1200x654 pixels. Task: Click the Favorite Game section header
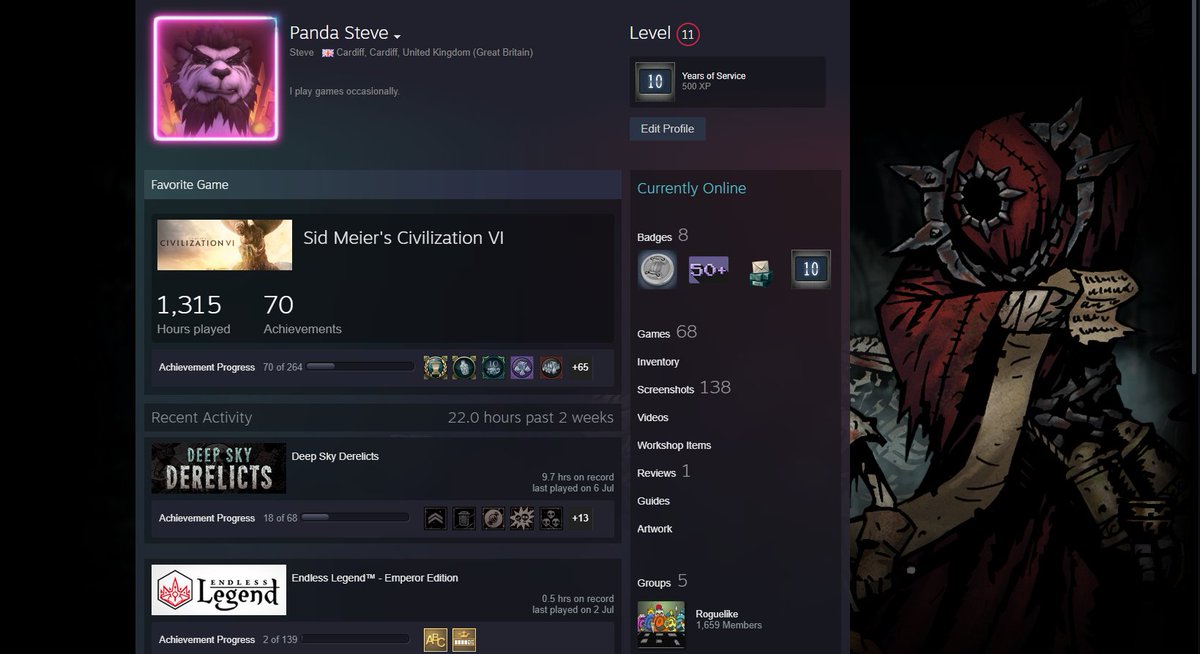383,185
